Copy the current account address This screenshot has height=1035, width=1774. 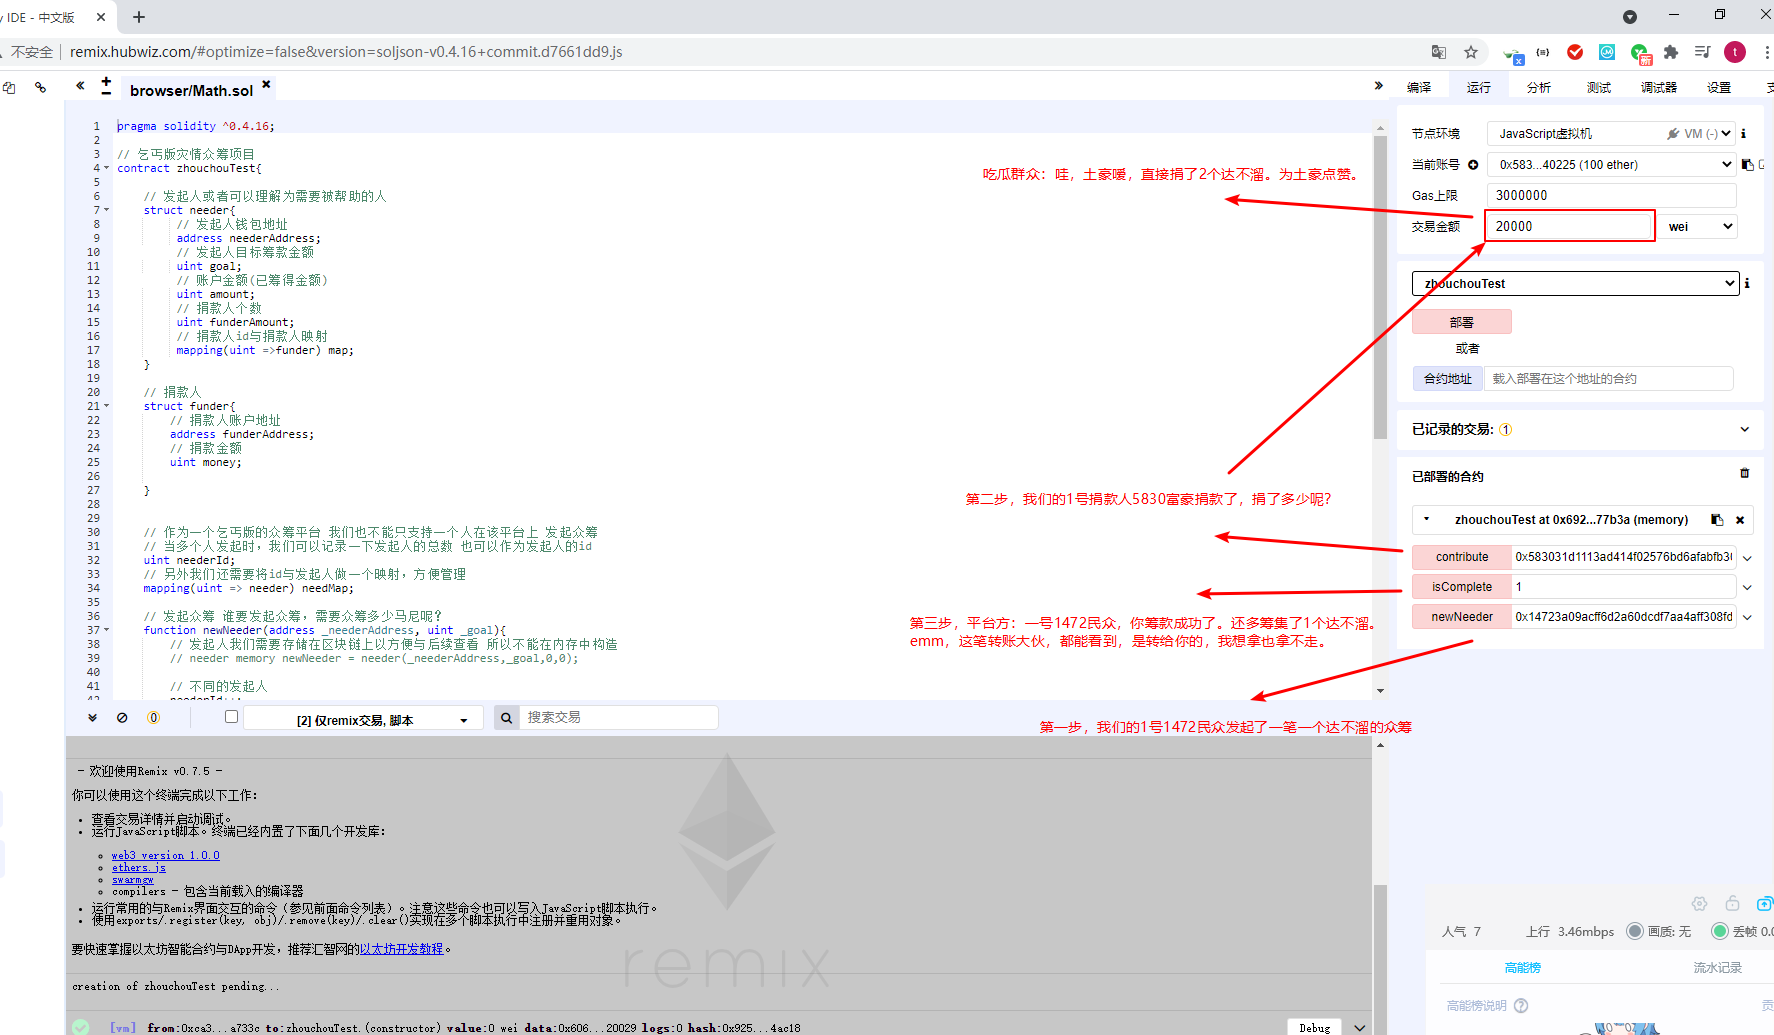tap(1748, 165)
